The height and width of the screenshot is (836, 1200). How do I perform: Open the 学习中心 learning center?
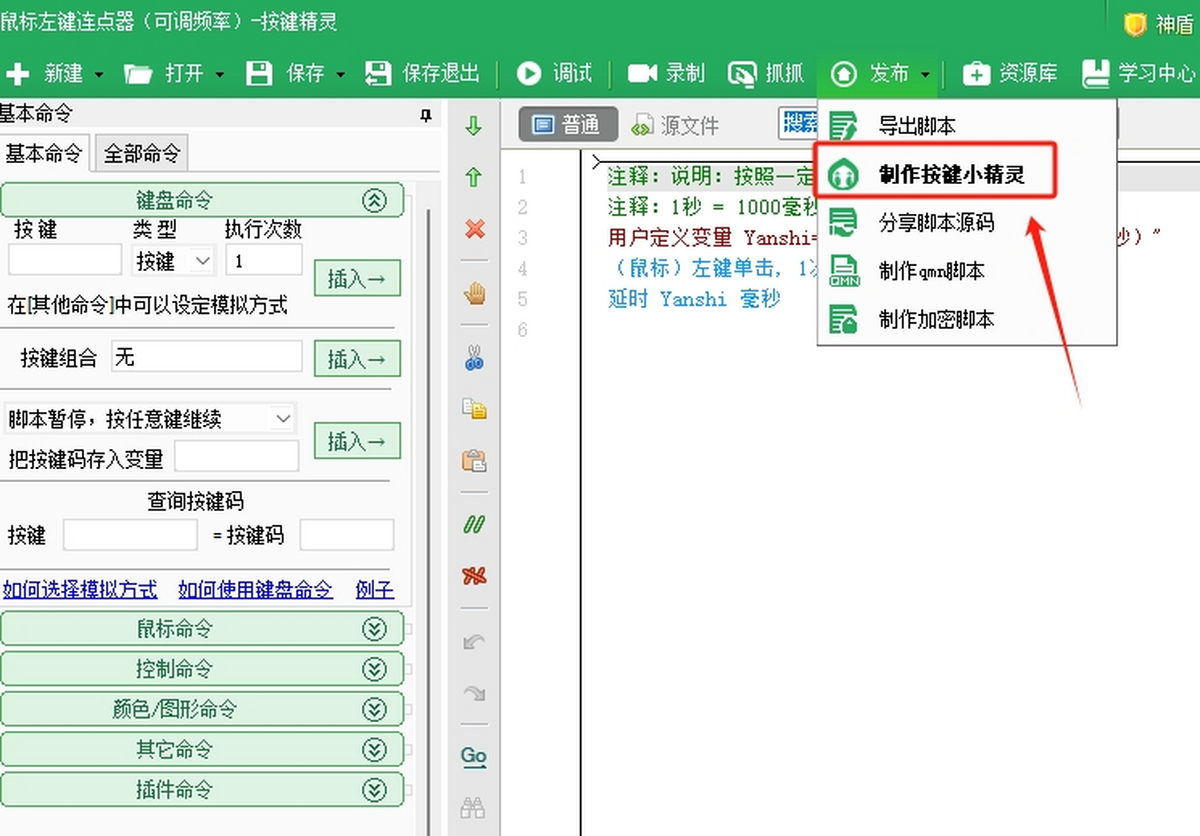pyautogui.click(x=1139, y=73)
